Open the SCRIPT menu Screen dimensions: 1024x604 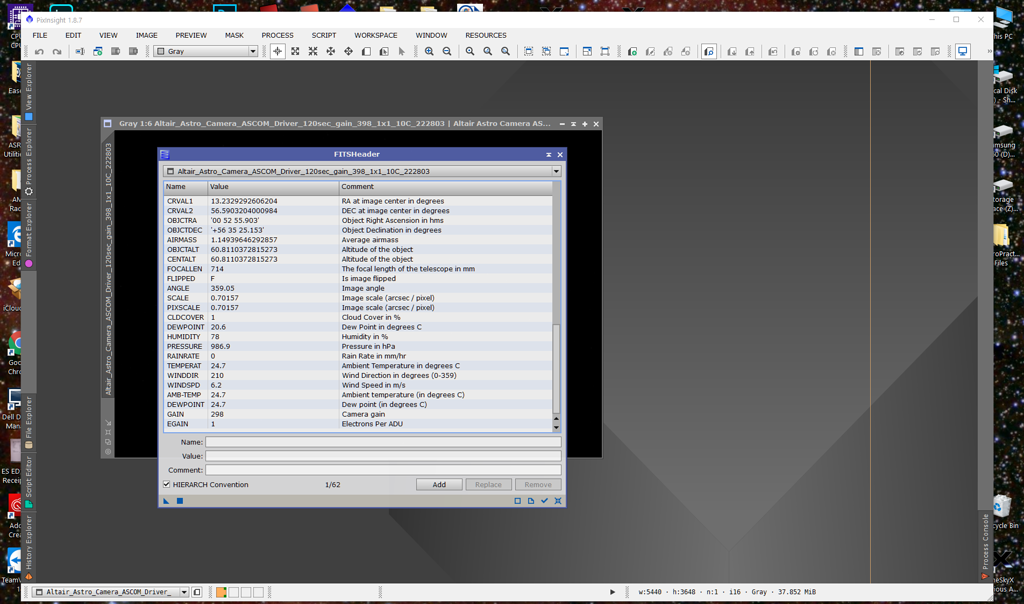coord(323,34)
